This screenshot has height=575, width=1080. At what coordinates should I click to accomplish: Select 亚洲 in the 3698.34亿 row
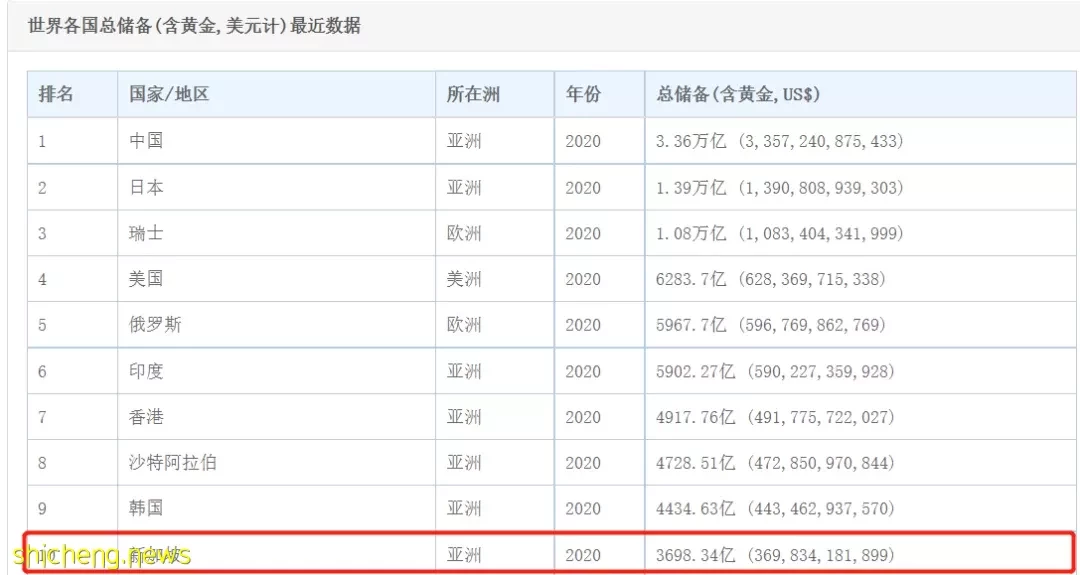pyautogui.click(x=464, y=554)
